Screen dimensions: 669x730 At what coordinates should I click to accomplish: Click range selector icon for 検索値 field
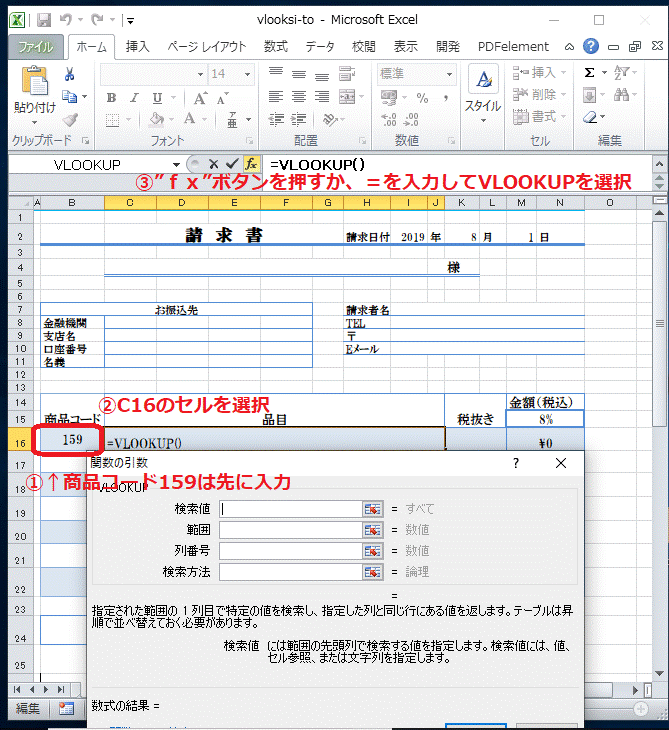click(x=373, y=509)
